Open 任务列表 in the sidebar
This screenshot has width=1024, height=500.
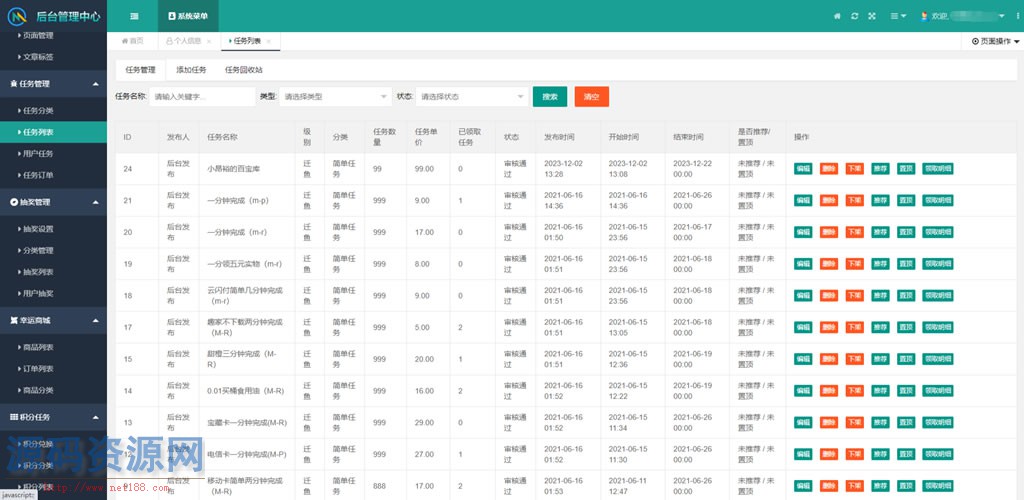(x=54, y=132)
